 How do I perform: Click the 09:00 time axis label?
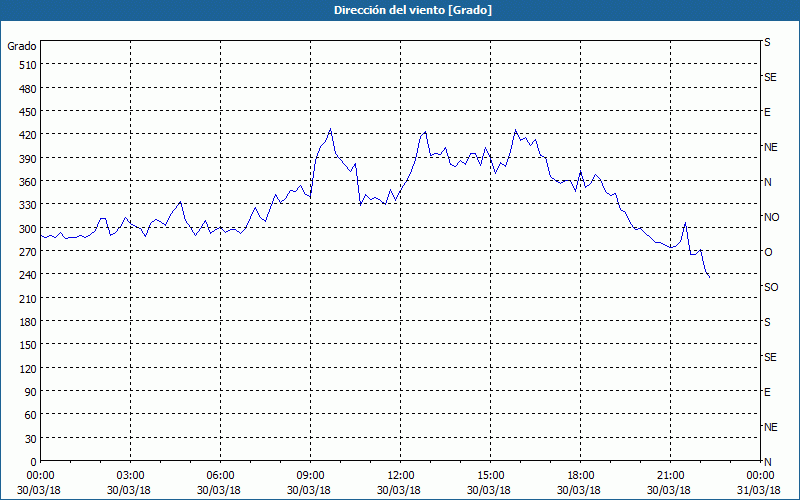coord(309,476)
